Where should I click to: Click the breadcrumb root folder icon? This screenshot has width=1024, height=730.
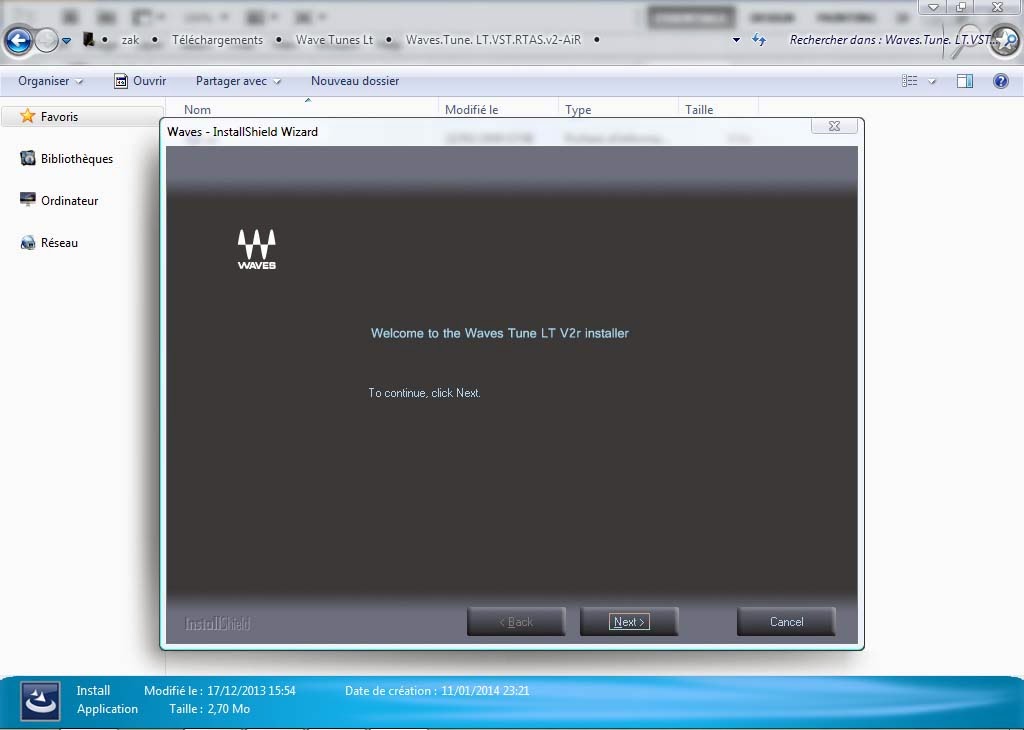pos(88,40)
